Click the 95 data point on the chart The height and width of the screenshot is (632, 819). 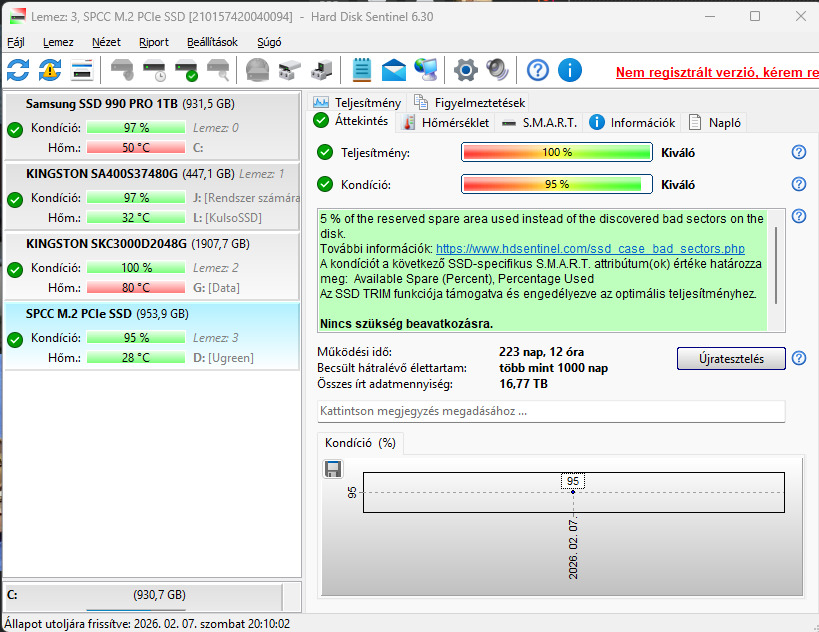coord(573,492)
